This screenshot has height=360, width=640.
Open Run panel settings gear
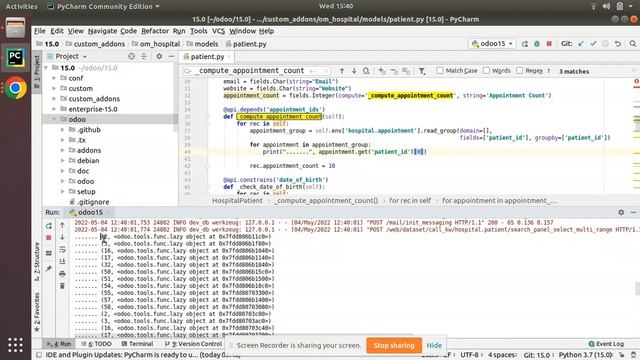pyautogui.click(x=621, y=212)
